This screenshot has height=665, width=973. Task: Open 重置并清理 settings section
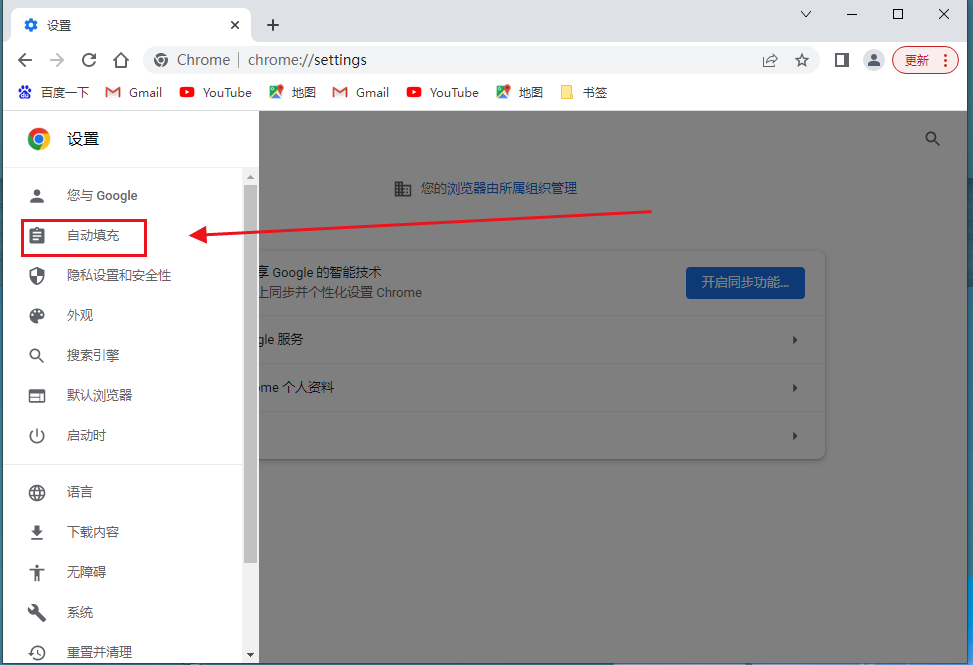(x=123, y=652)
